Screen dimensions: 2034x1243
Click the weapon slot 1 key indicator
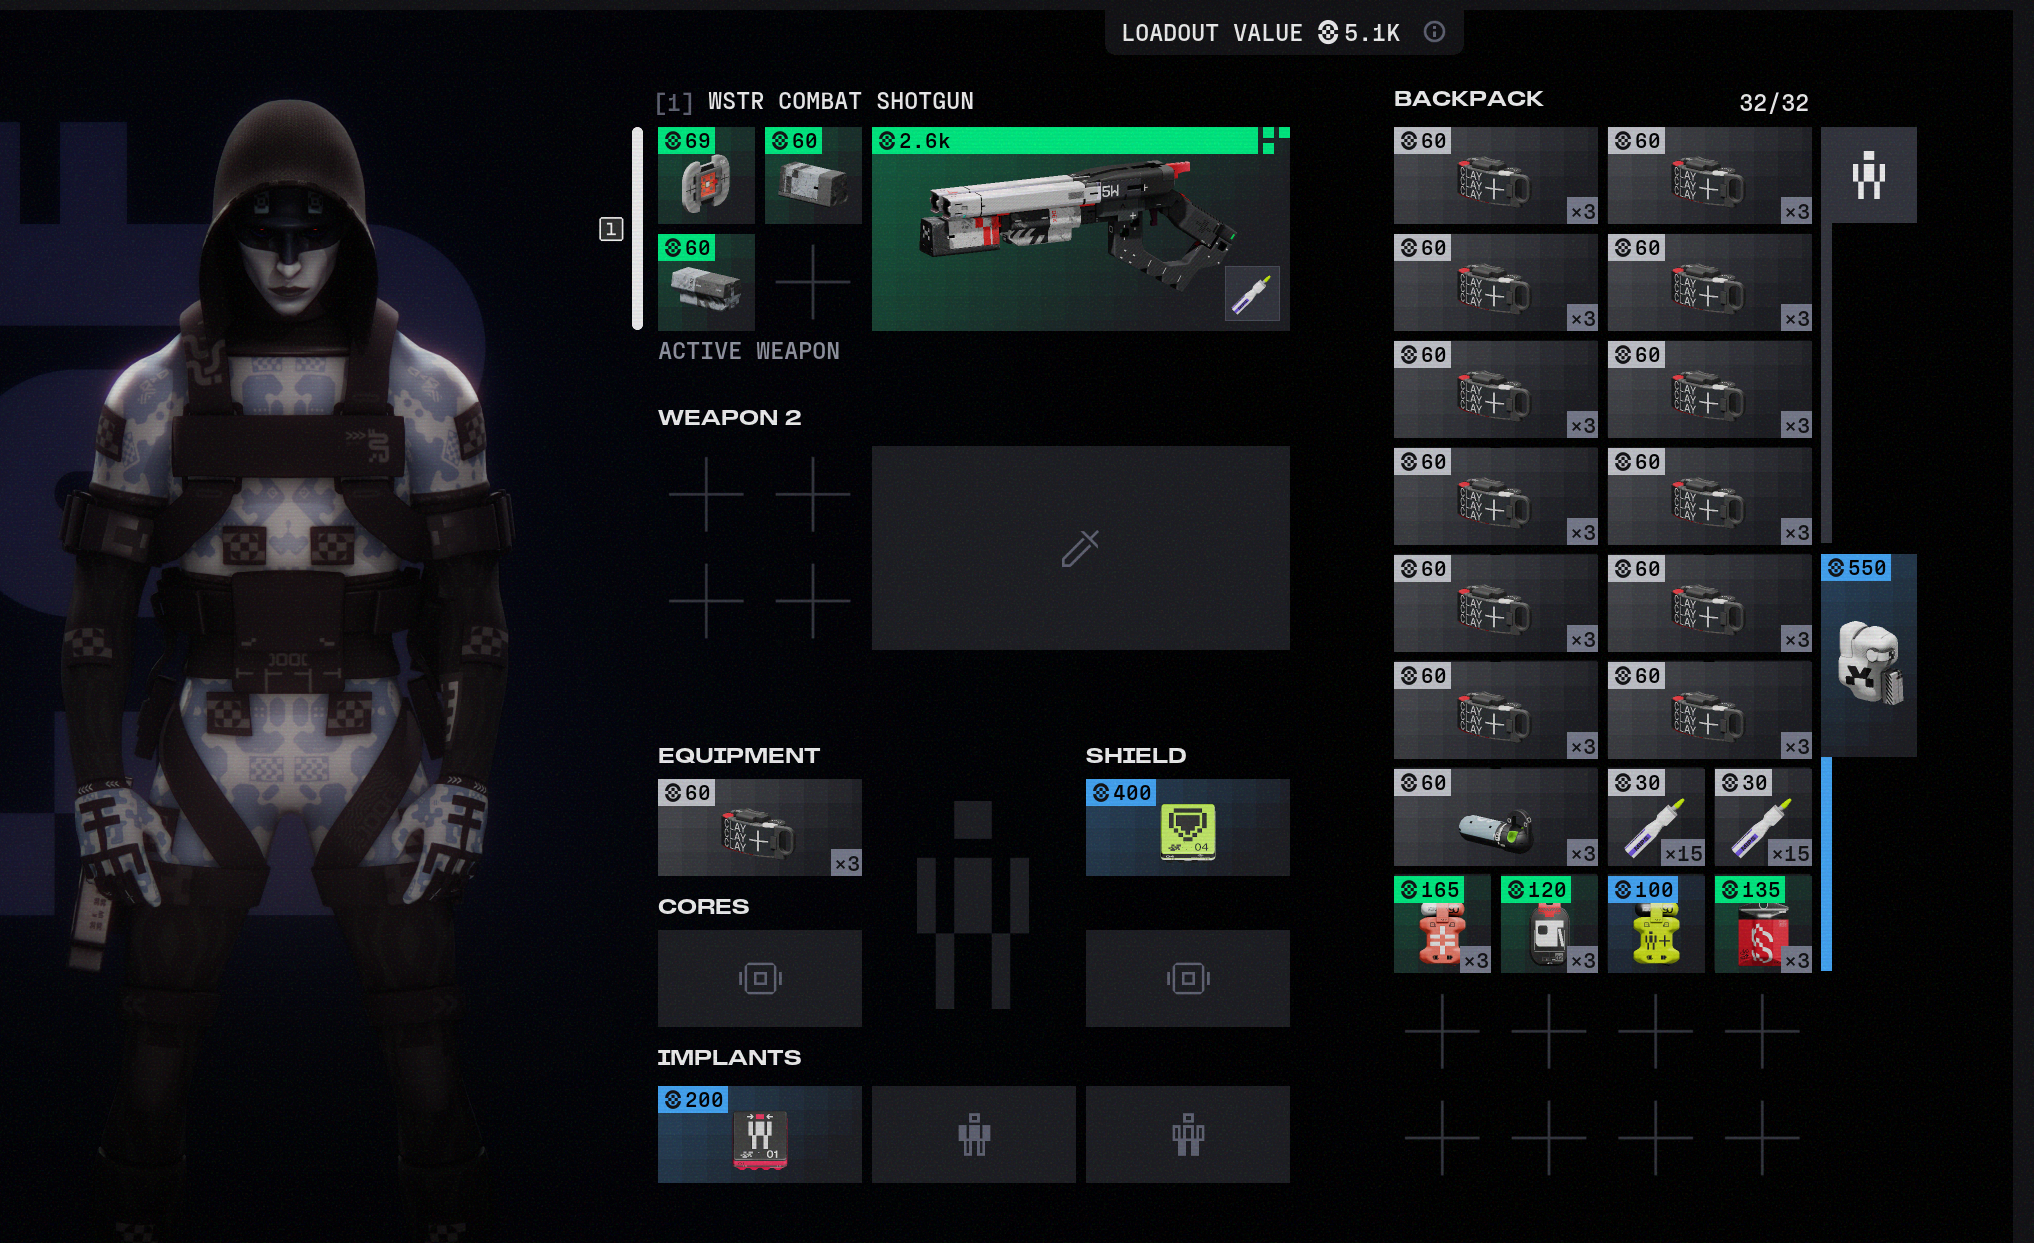tap(611, 229)
